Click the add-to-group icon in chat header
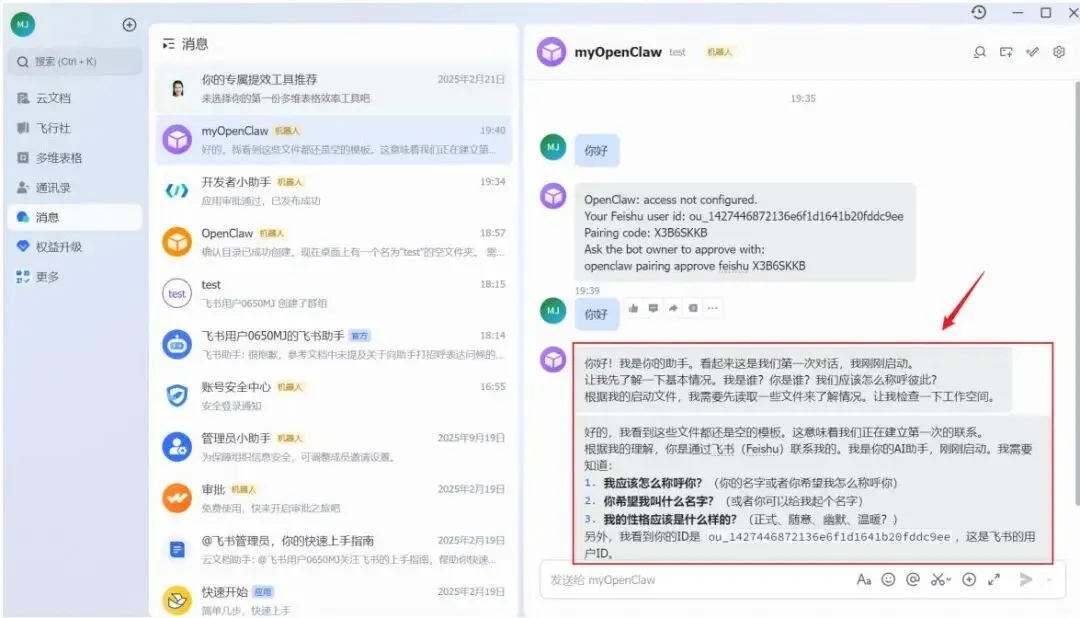Image resolution: width=1080 pixels, height=618 pixels. click(1006, 52)
